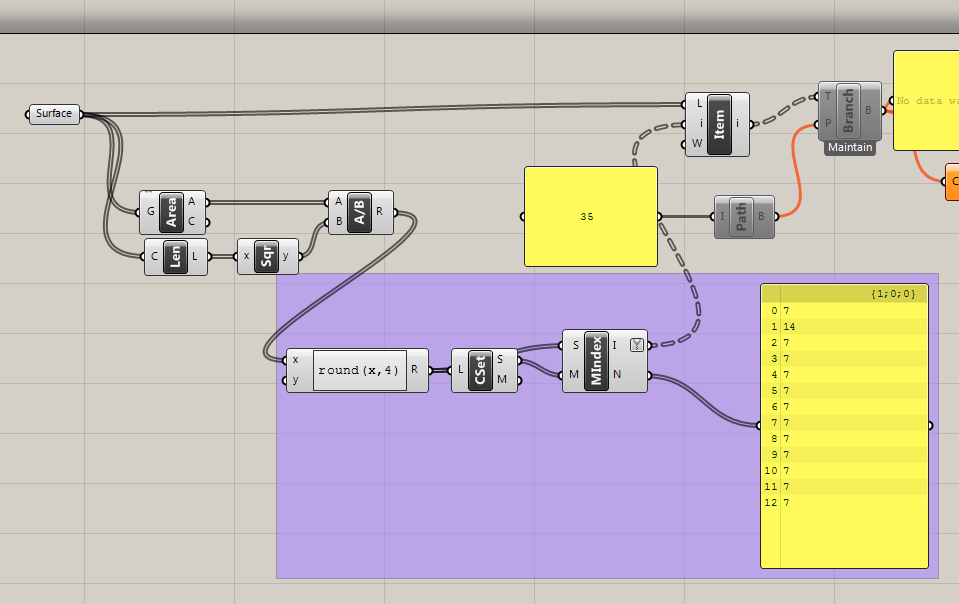Select the Sqr square component
Image resolution: width=959 pixels, height=604 pixels.
tap(267, 256)
